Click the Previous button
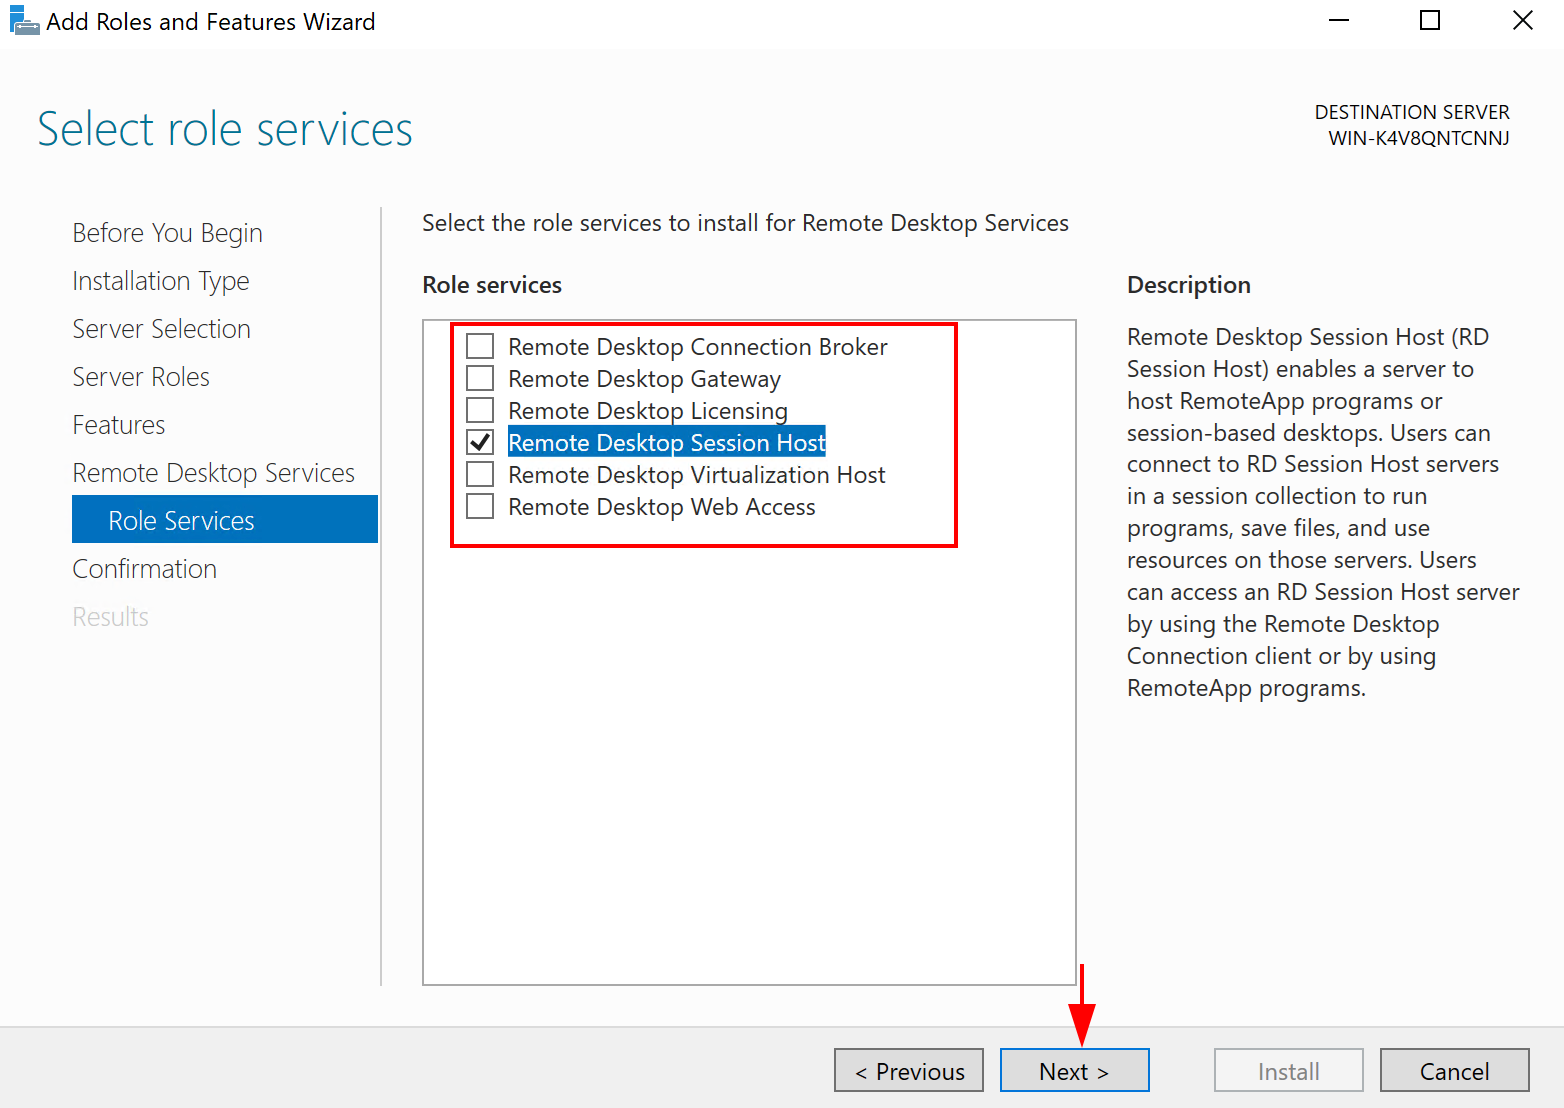 click(x=908, y=1070)
